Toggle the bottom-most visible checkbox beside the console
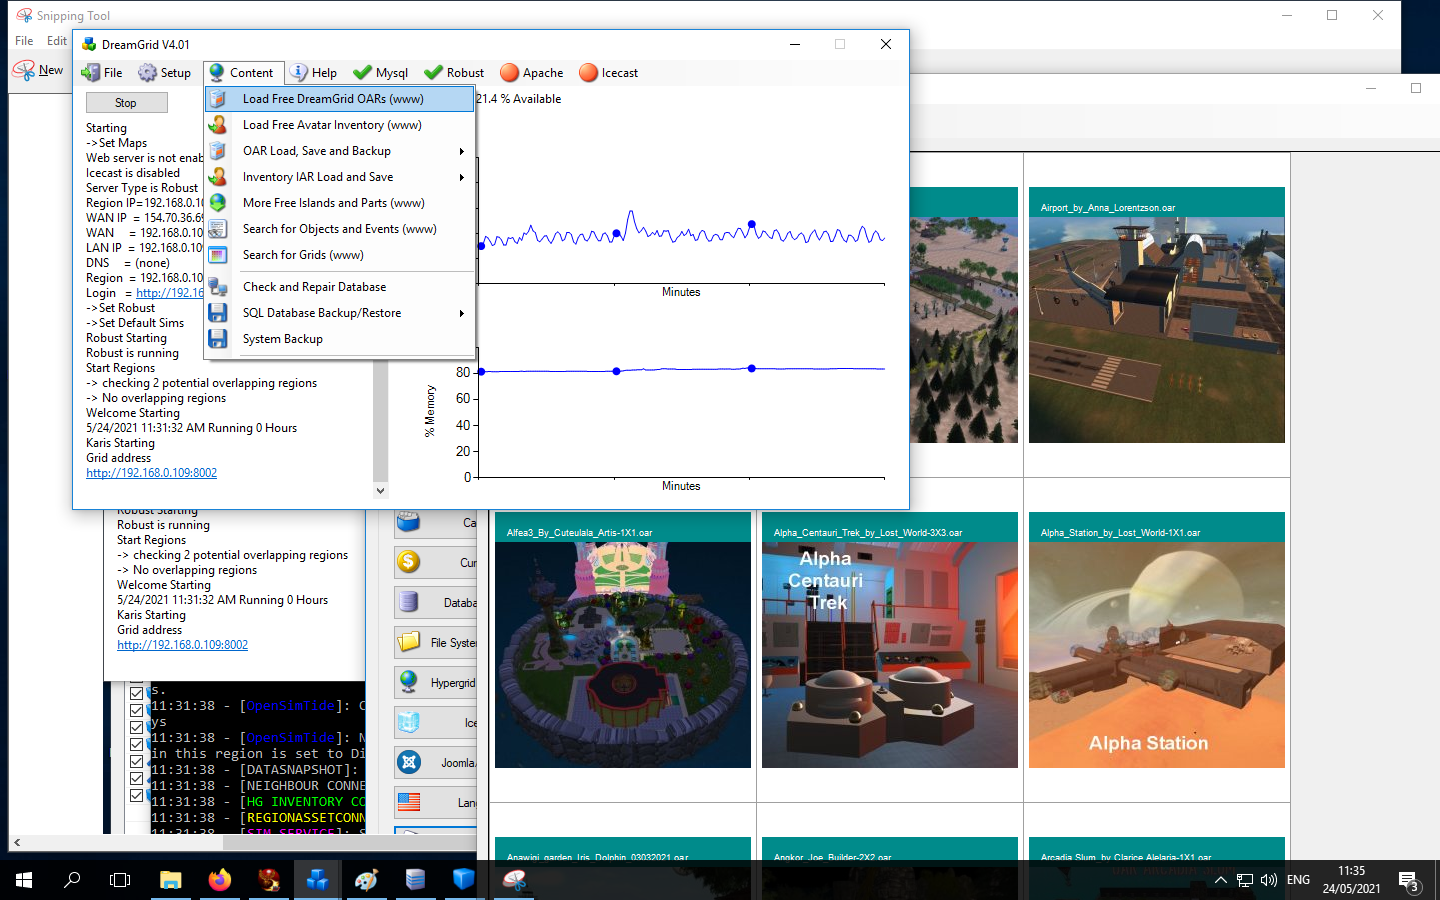This screenshot has width=1440, height=900. coord(137,796)
